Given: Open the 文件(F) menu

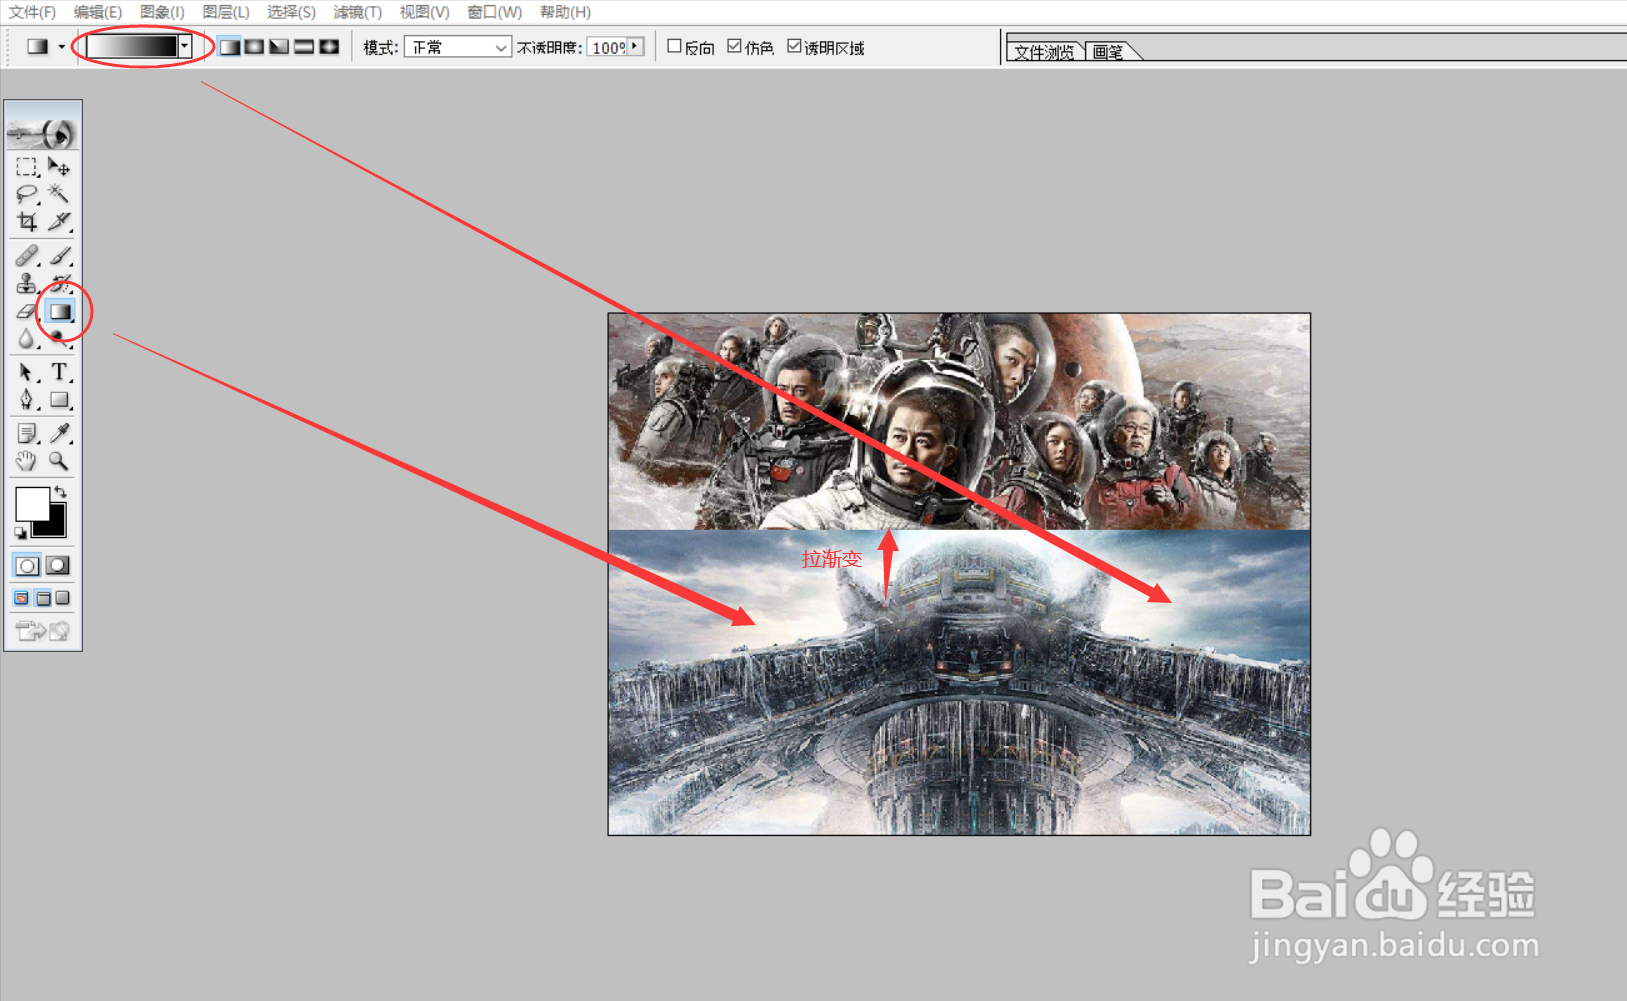Looking at the screenshot, I should click(x=32, y=12).
